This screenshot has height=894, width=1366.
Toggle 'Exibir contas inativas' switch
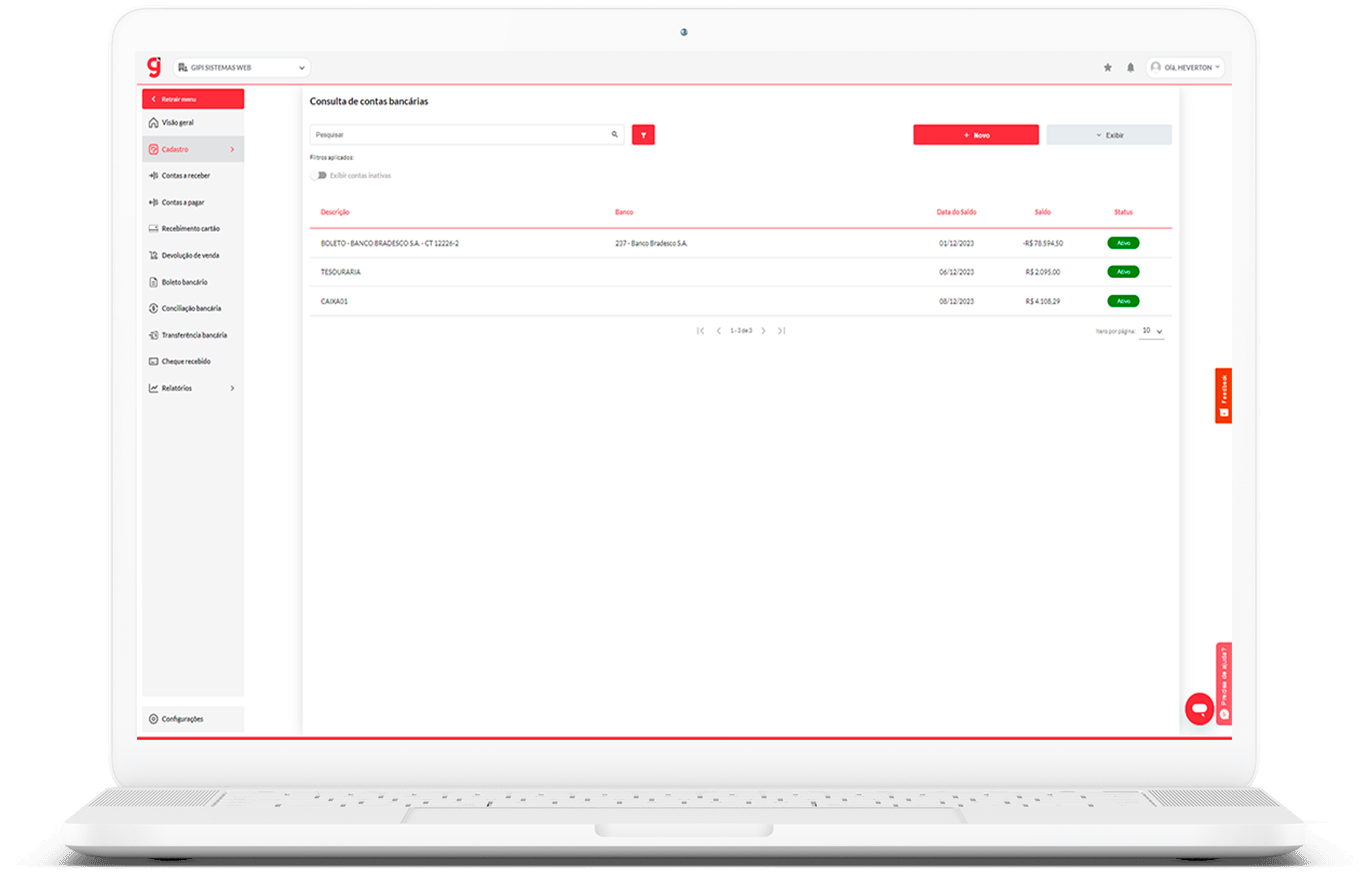coord(319,175)
